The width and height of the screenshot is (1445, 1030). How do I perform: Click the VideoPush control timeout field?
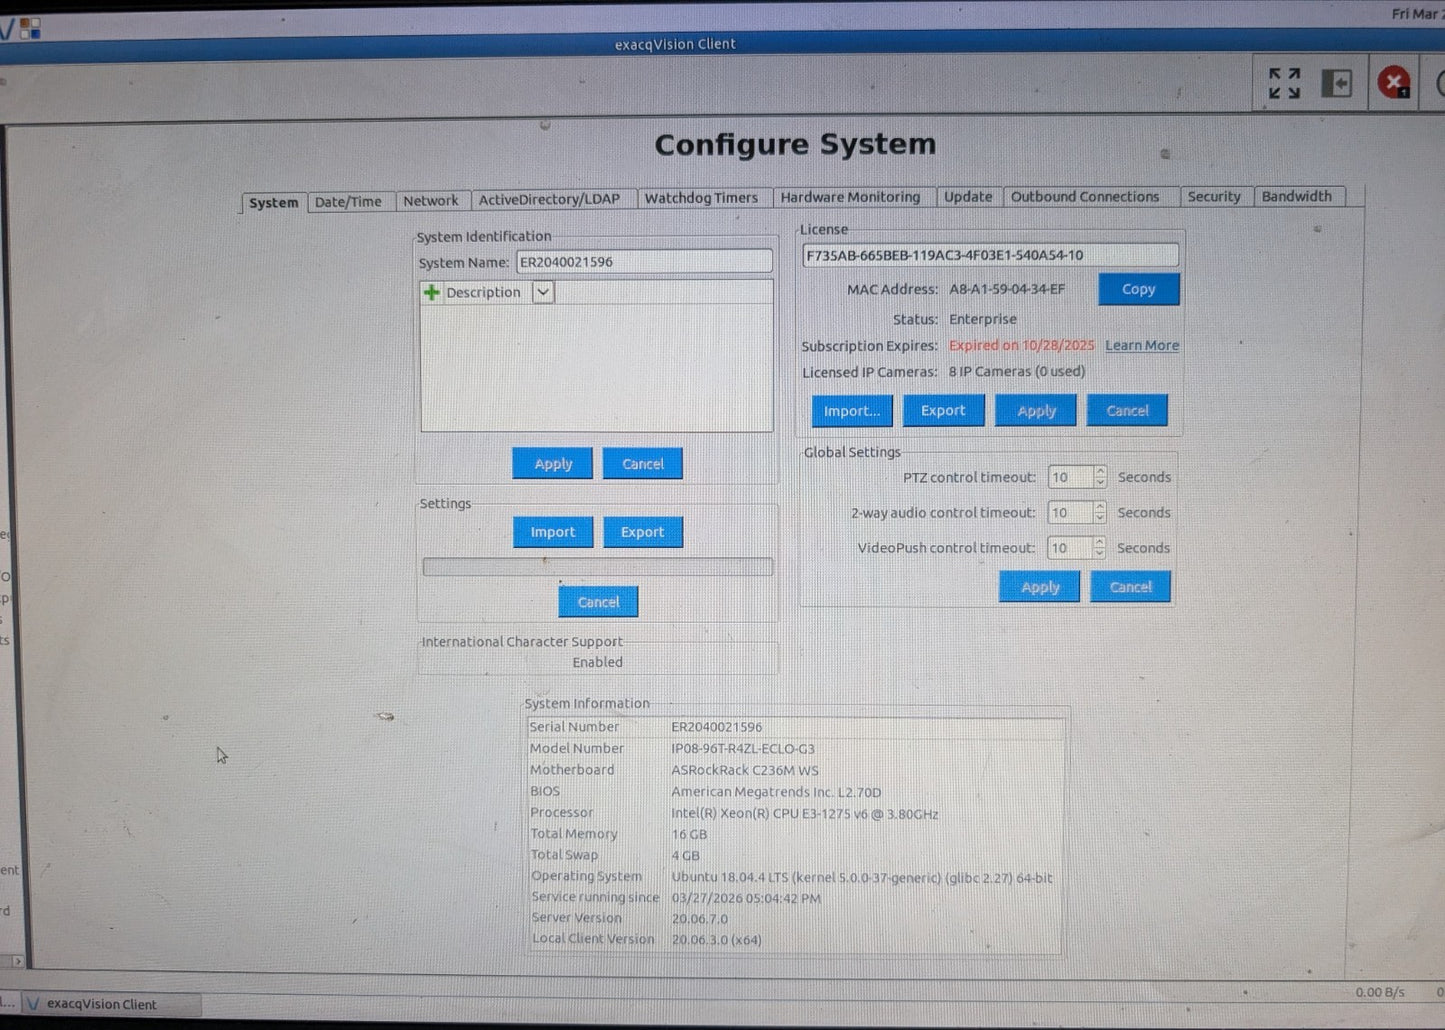click(x=1069, y=548)
